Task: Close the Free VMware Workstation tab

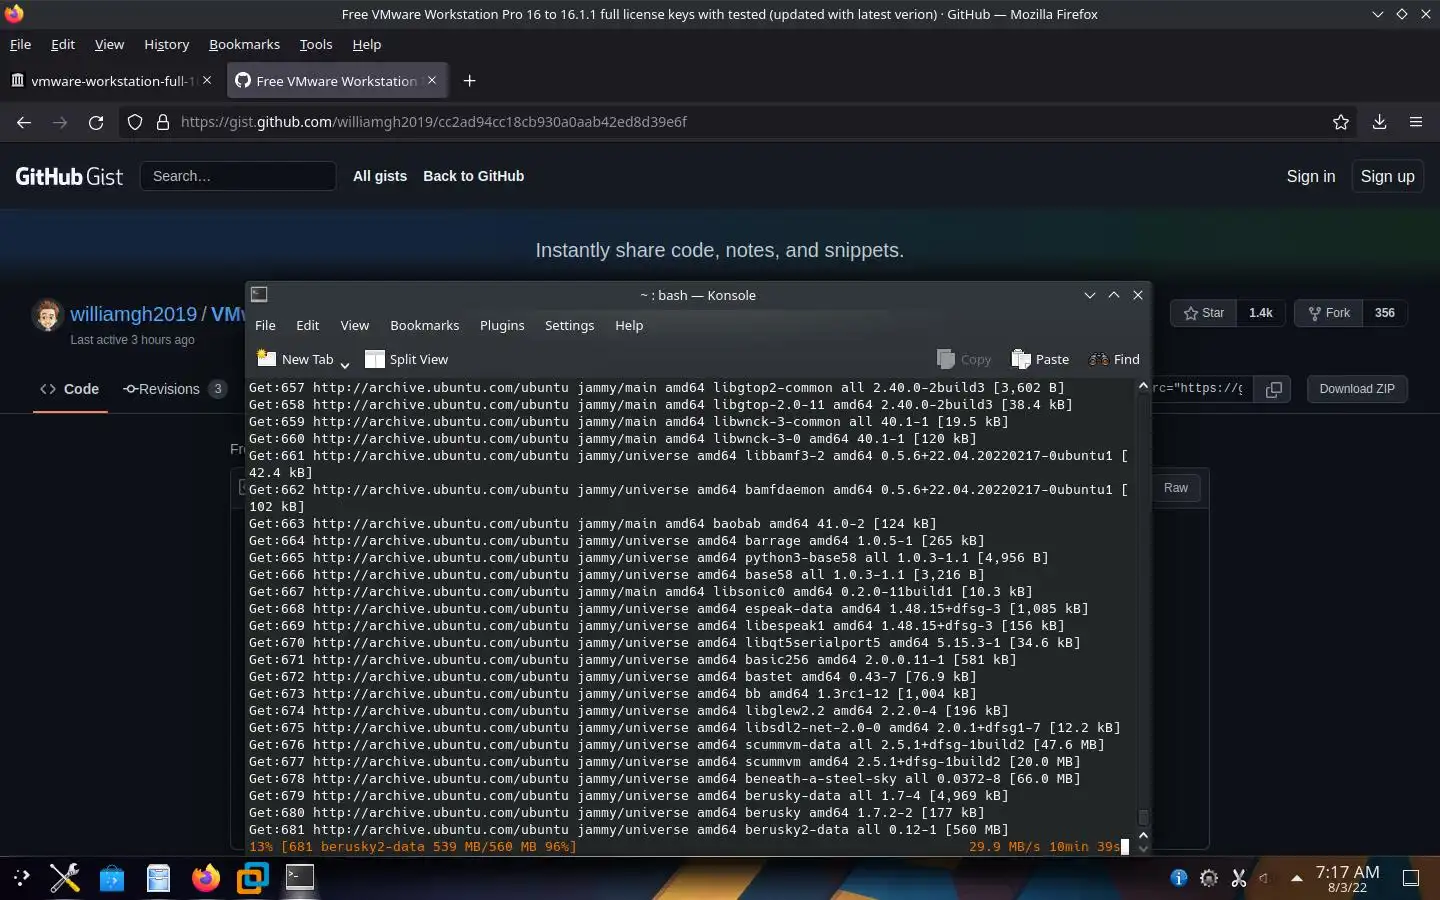Action: 432,80
